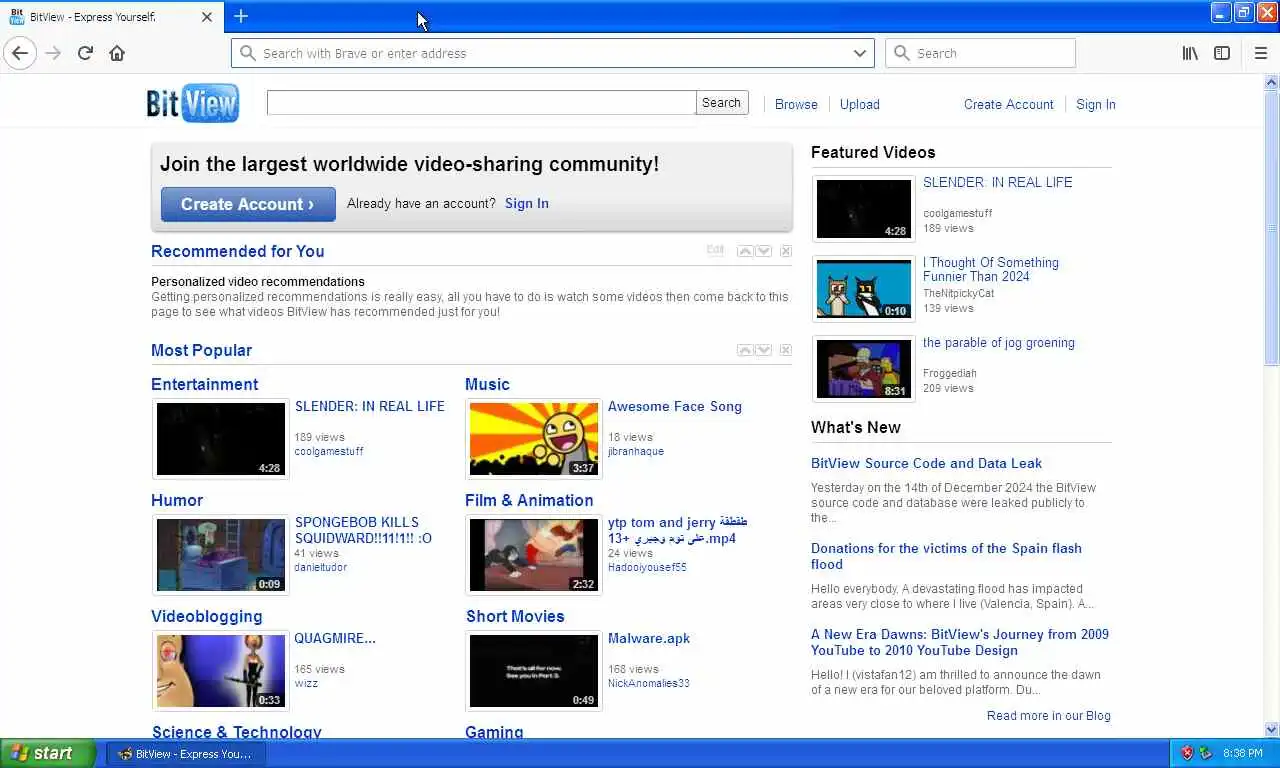Open SLENDER thumbnail under Entertainment
1280x768 pixels.
tap(221, 439)
